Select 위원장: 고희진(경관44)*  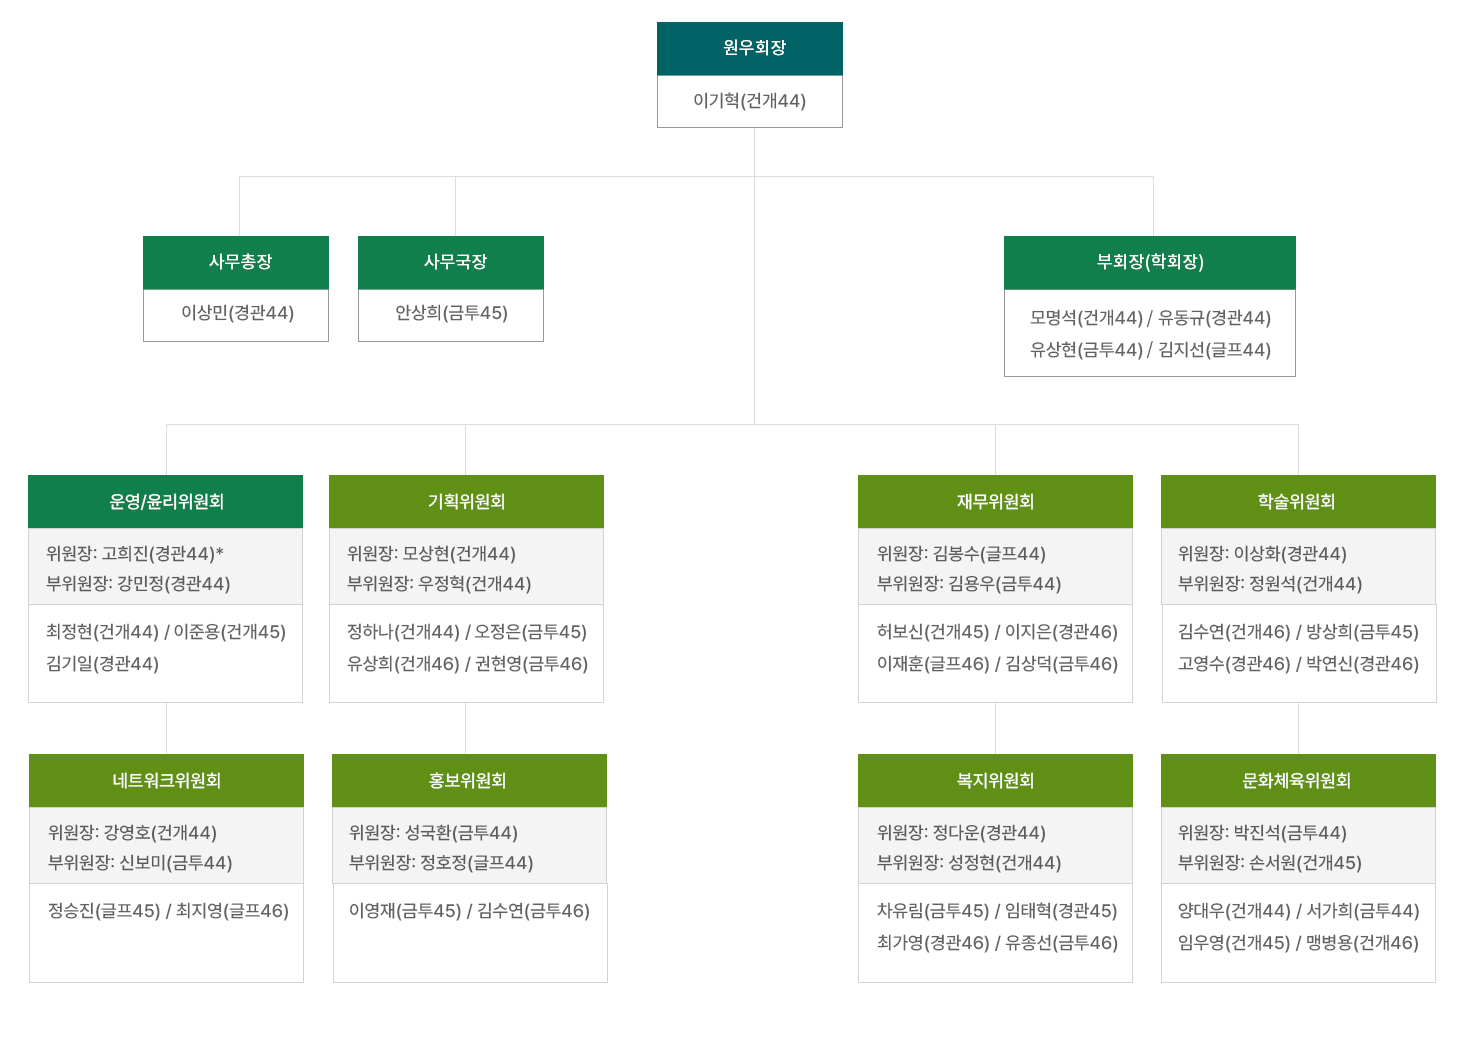pos(135,554)
